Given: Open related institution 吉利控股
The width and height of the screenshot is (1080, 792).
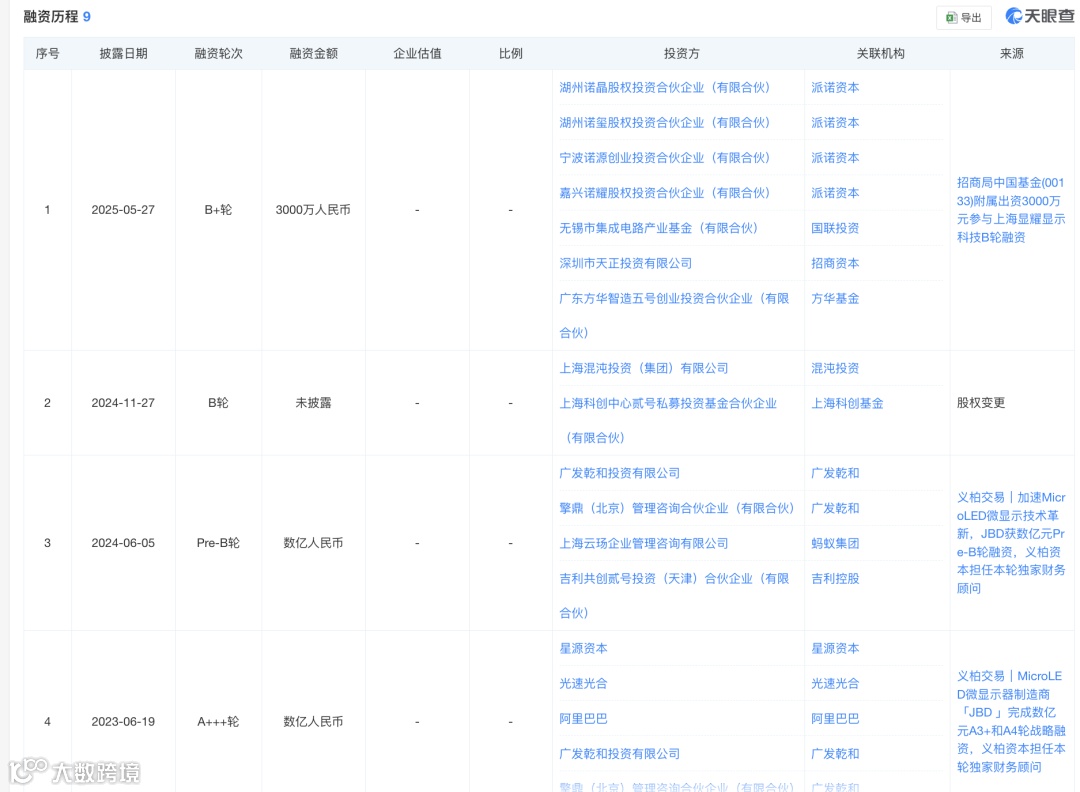Looking at the screenshot, I should coord(835,579).
